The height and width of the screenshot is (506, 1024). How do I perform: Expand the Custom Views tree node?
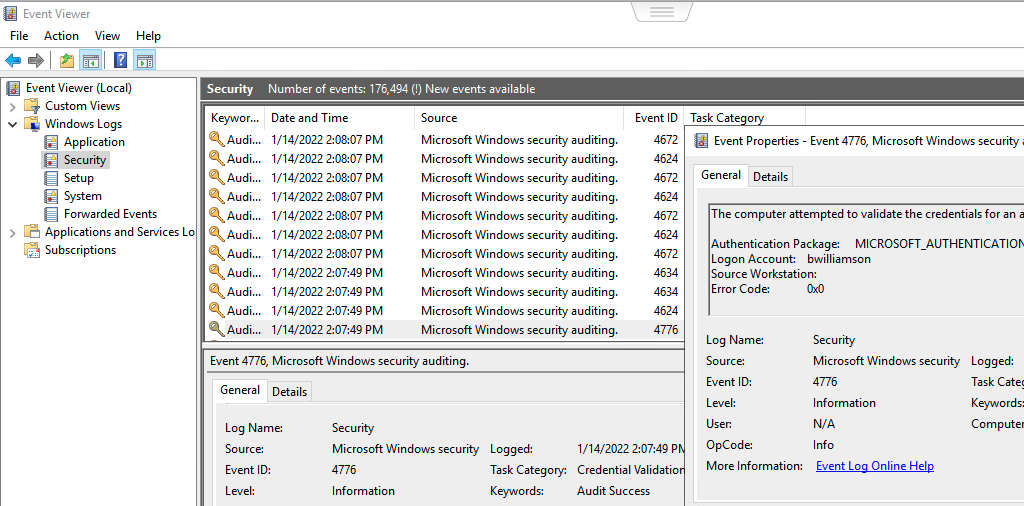point(12,106)
